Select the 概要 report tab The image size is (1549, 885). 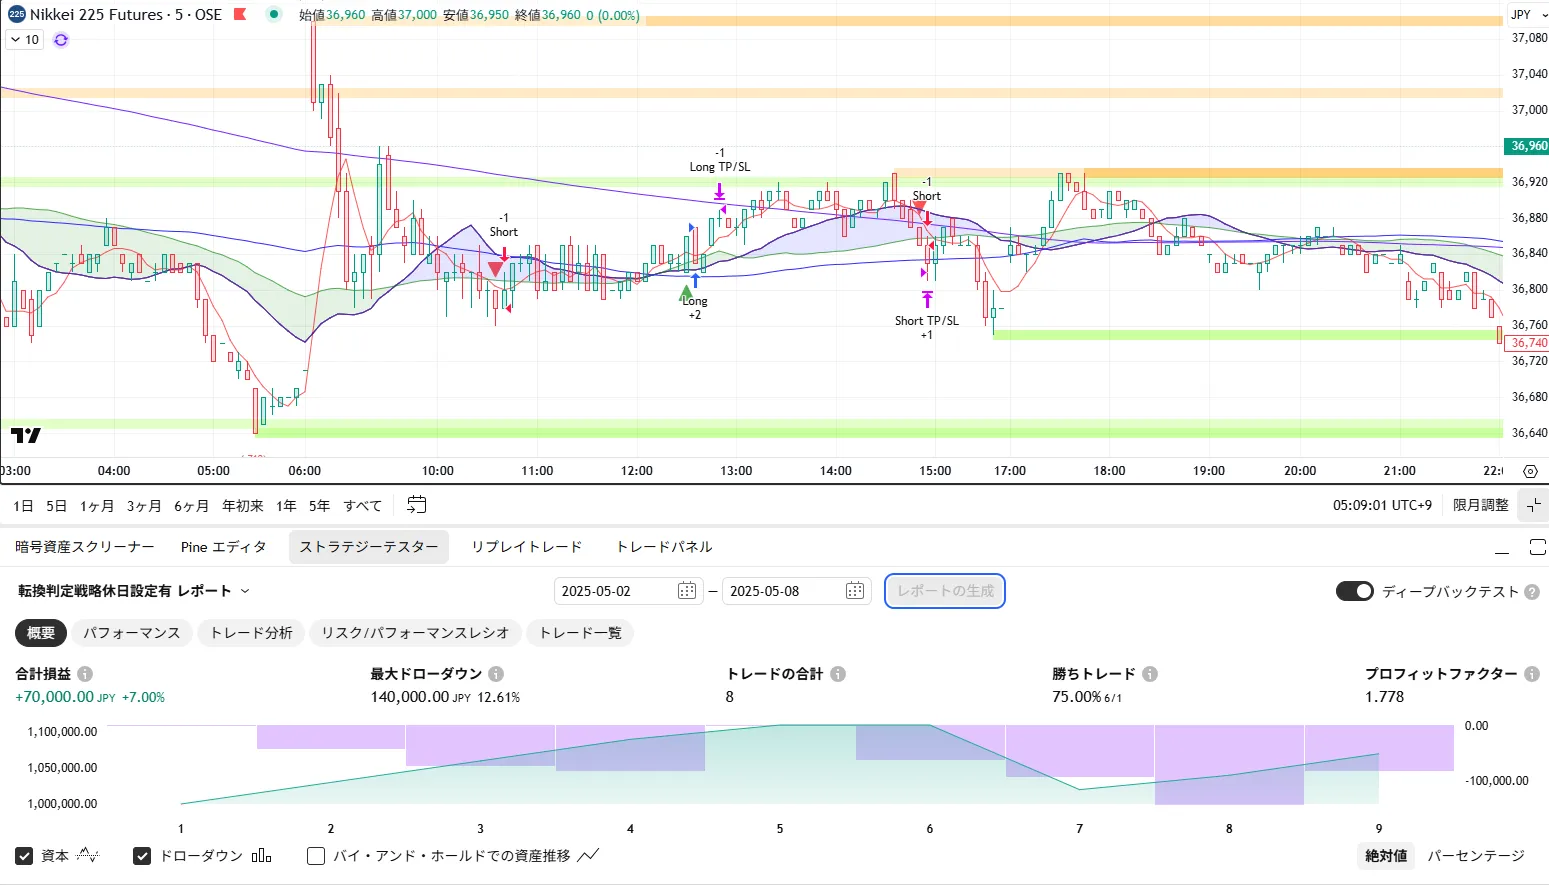[x=41, y=633]
